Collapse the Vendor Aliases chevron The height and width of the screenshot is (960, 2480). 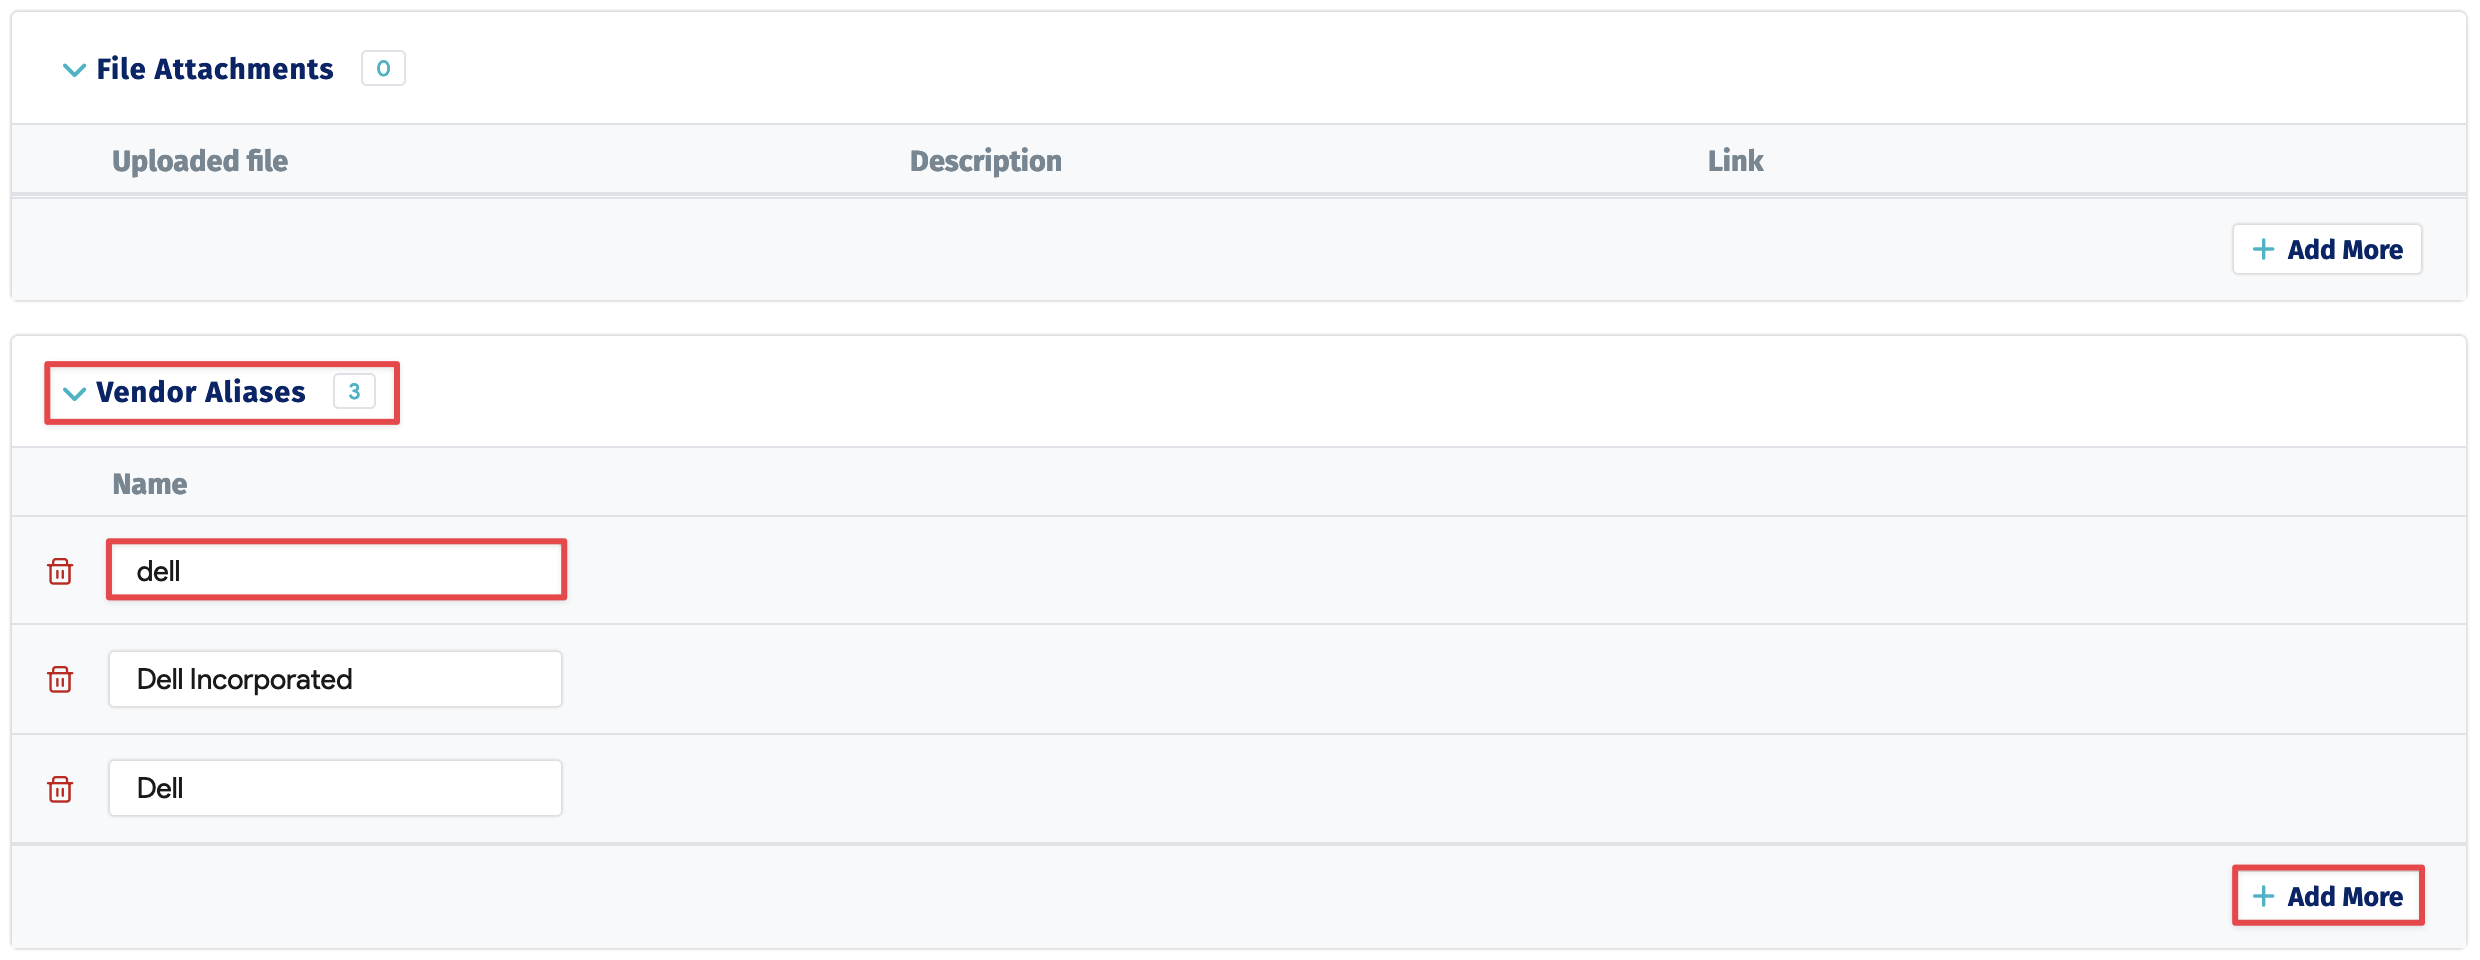pos(74,393)
